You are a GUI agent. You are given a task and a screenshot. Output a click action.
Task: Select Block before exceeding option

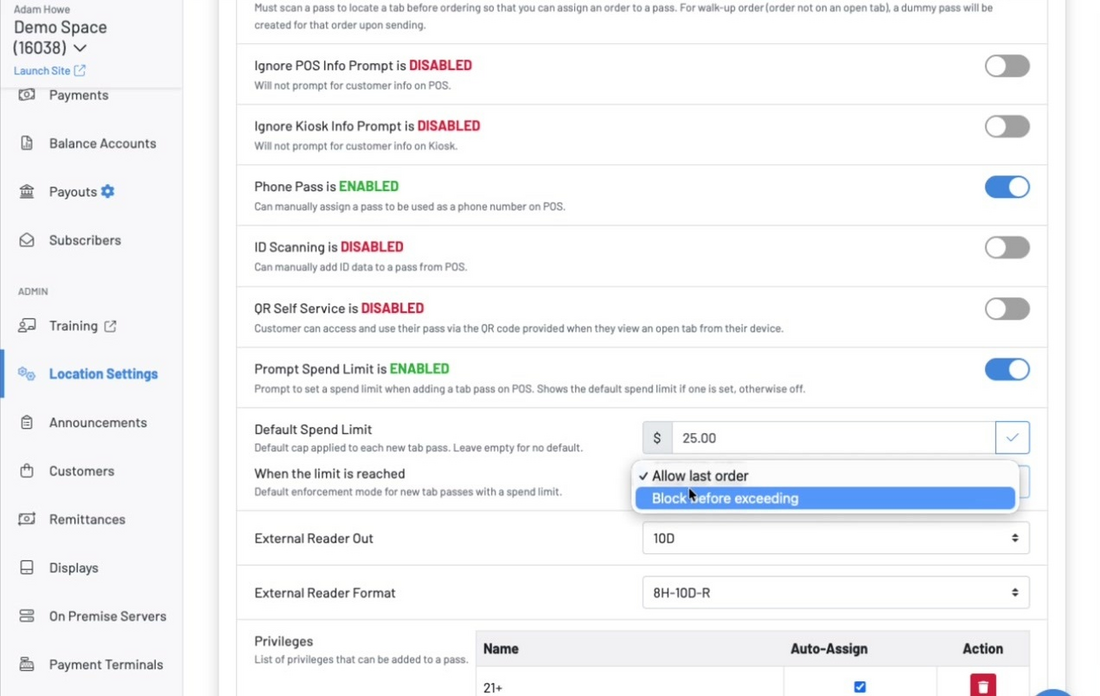pos(825,498)
